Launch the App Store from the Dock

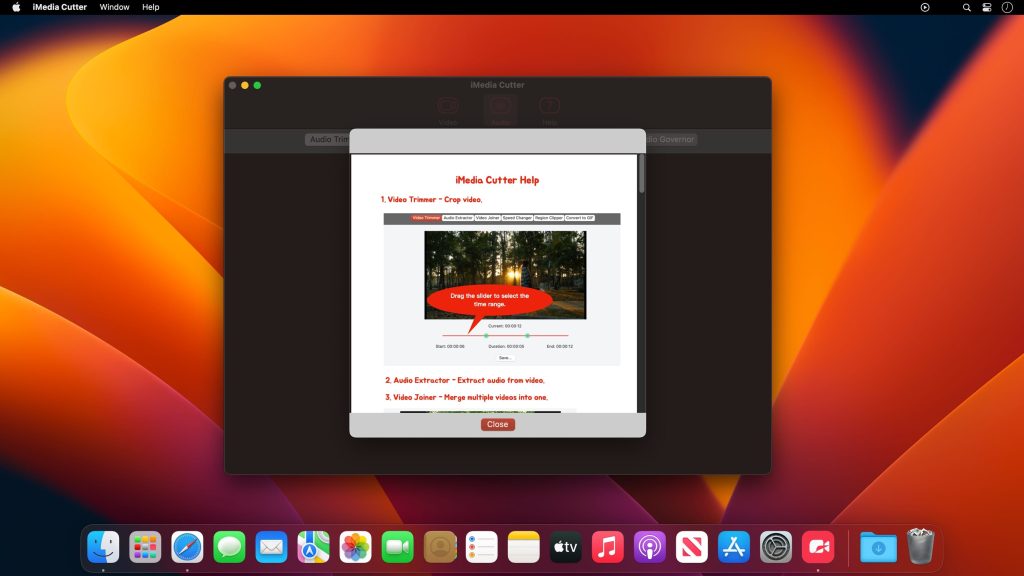pos(733,547)
